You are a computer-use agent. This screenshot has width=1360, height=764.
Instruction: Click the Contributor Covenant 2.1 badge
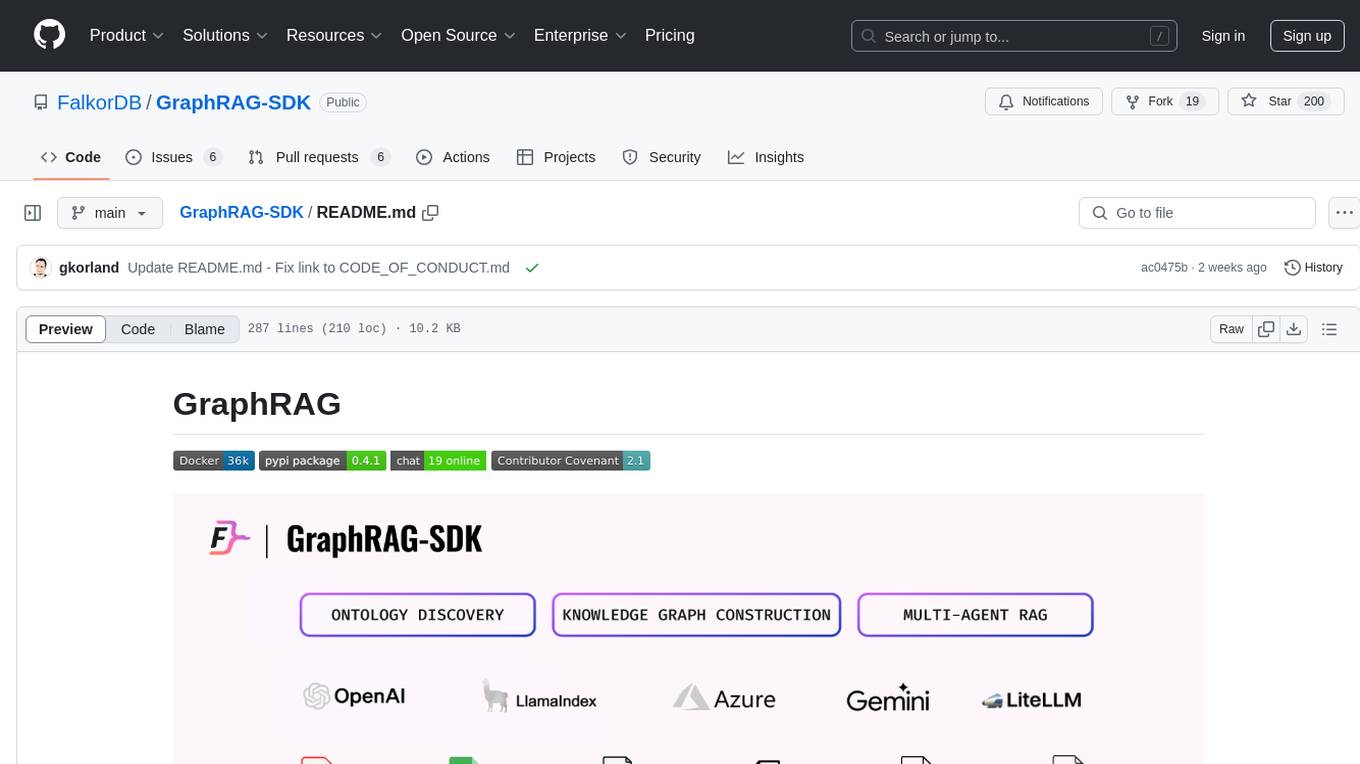coord(571,461)
